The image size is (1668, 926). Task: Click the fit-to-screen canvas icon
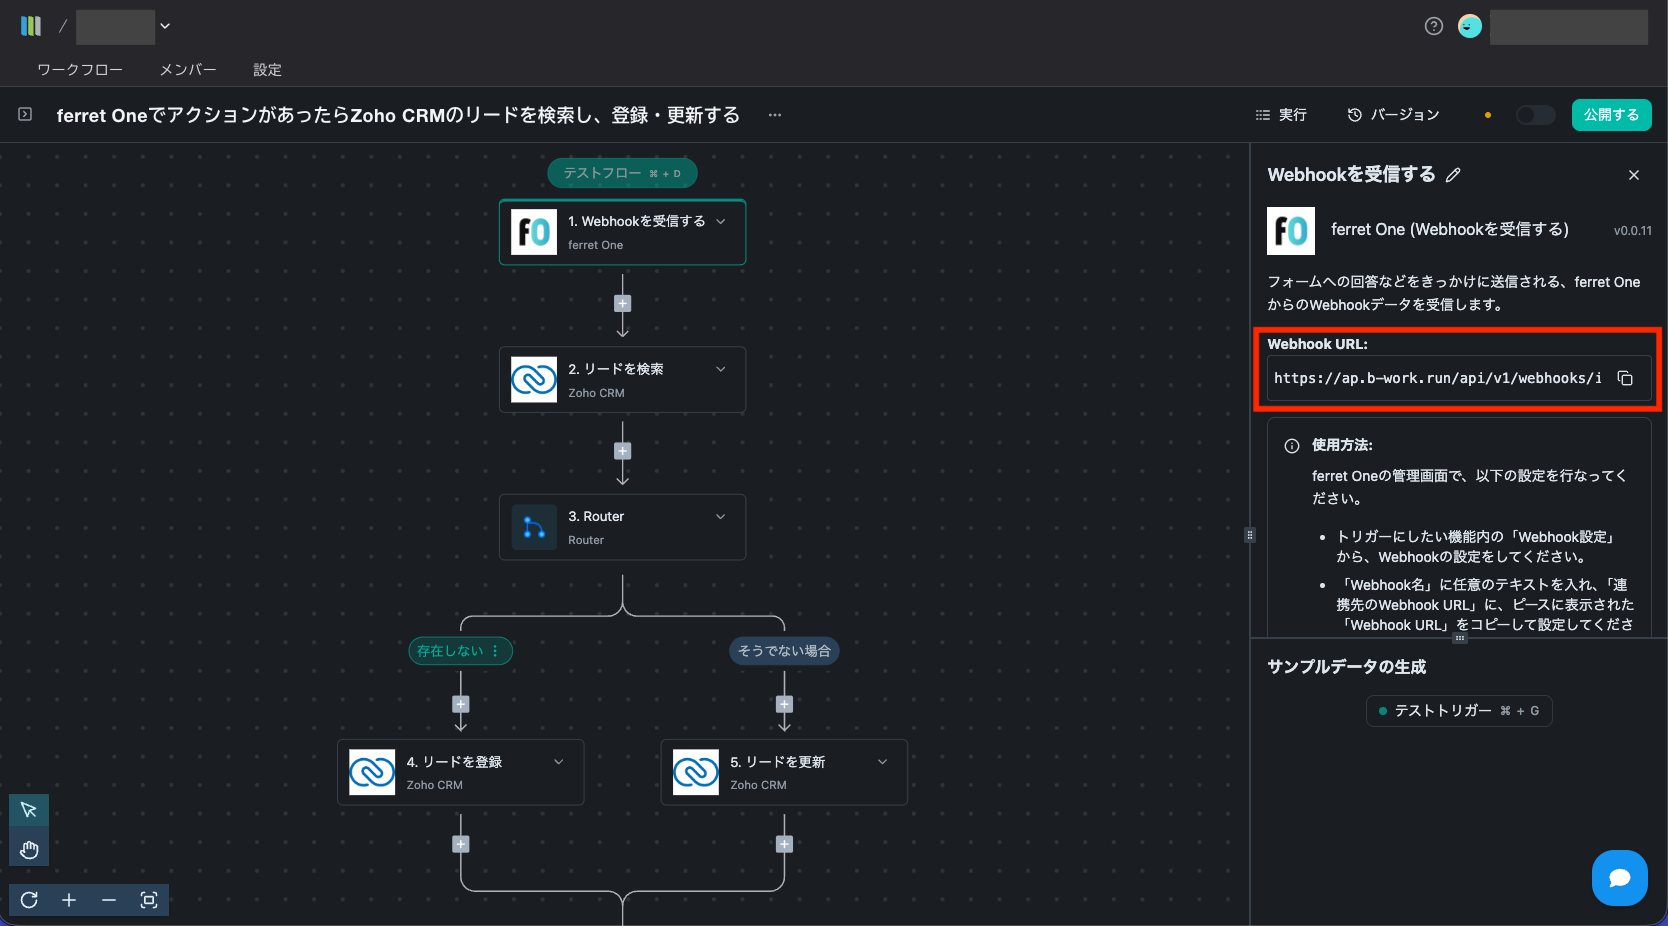point(149,900)
